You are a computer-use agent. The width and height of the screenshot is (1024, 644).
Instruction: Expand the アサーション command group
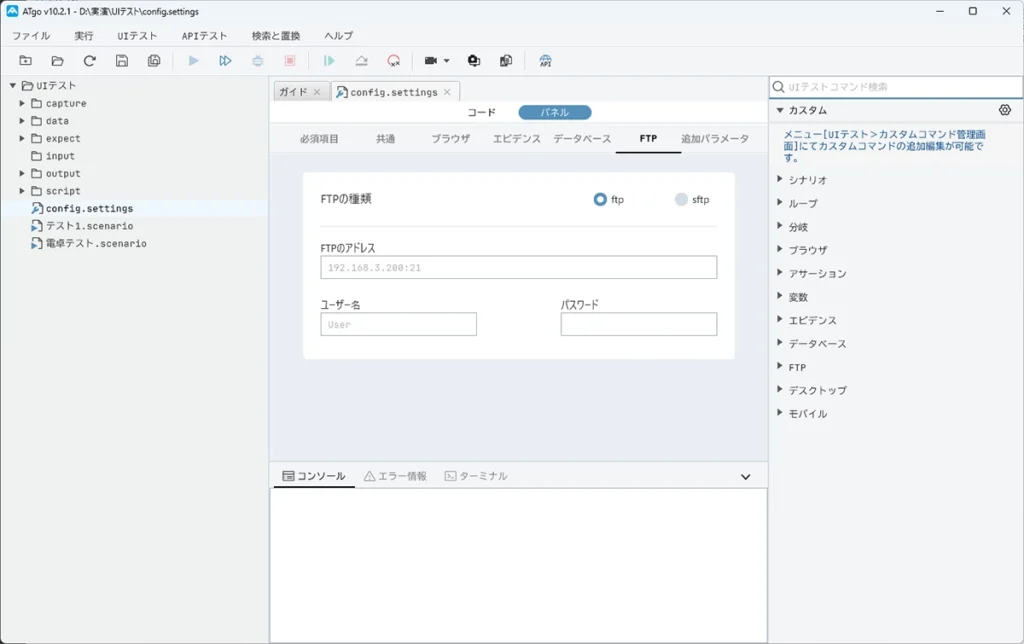[780, 272]
